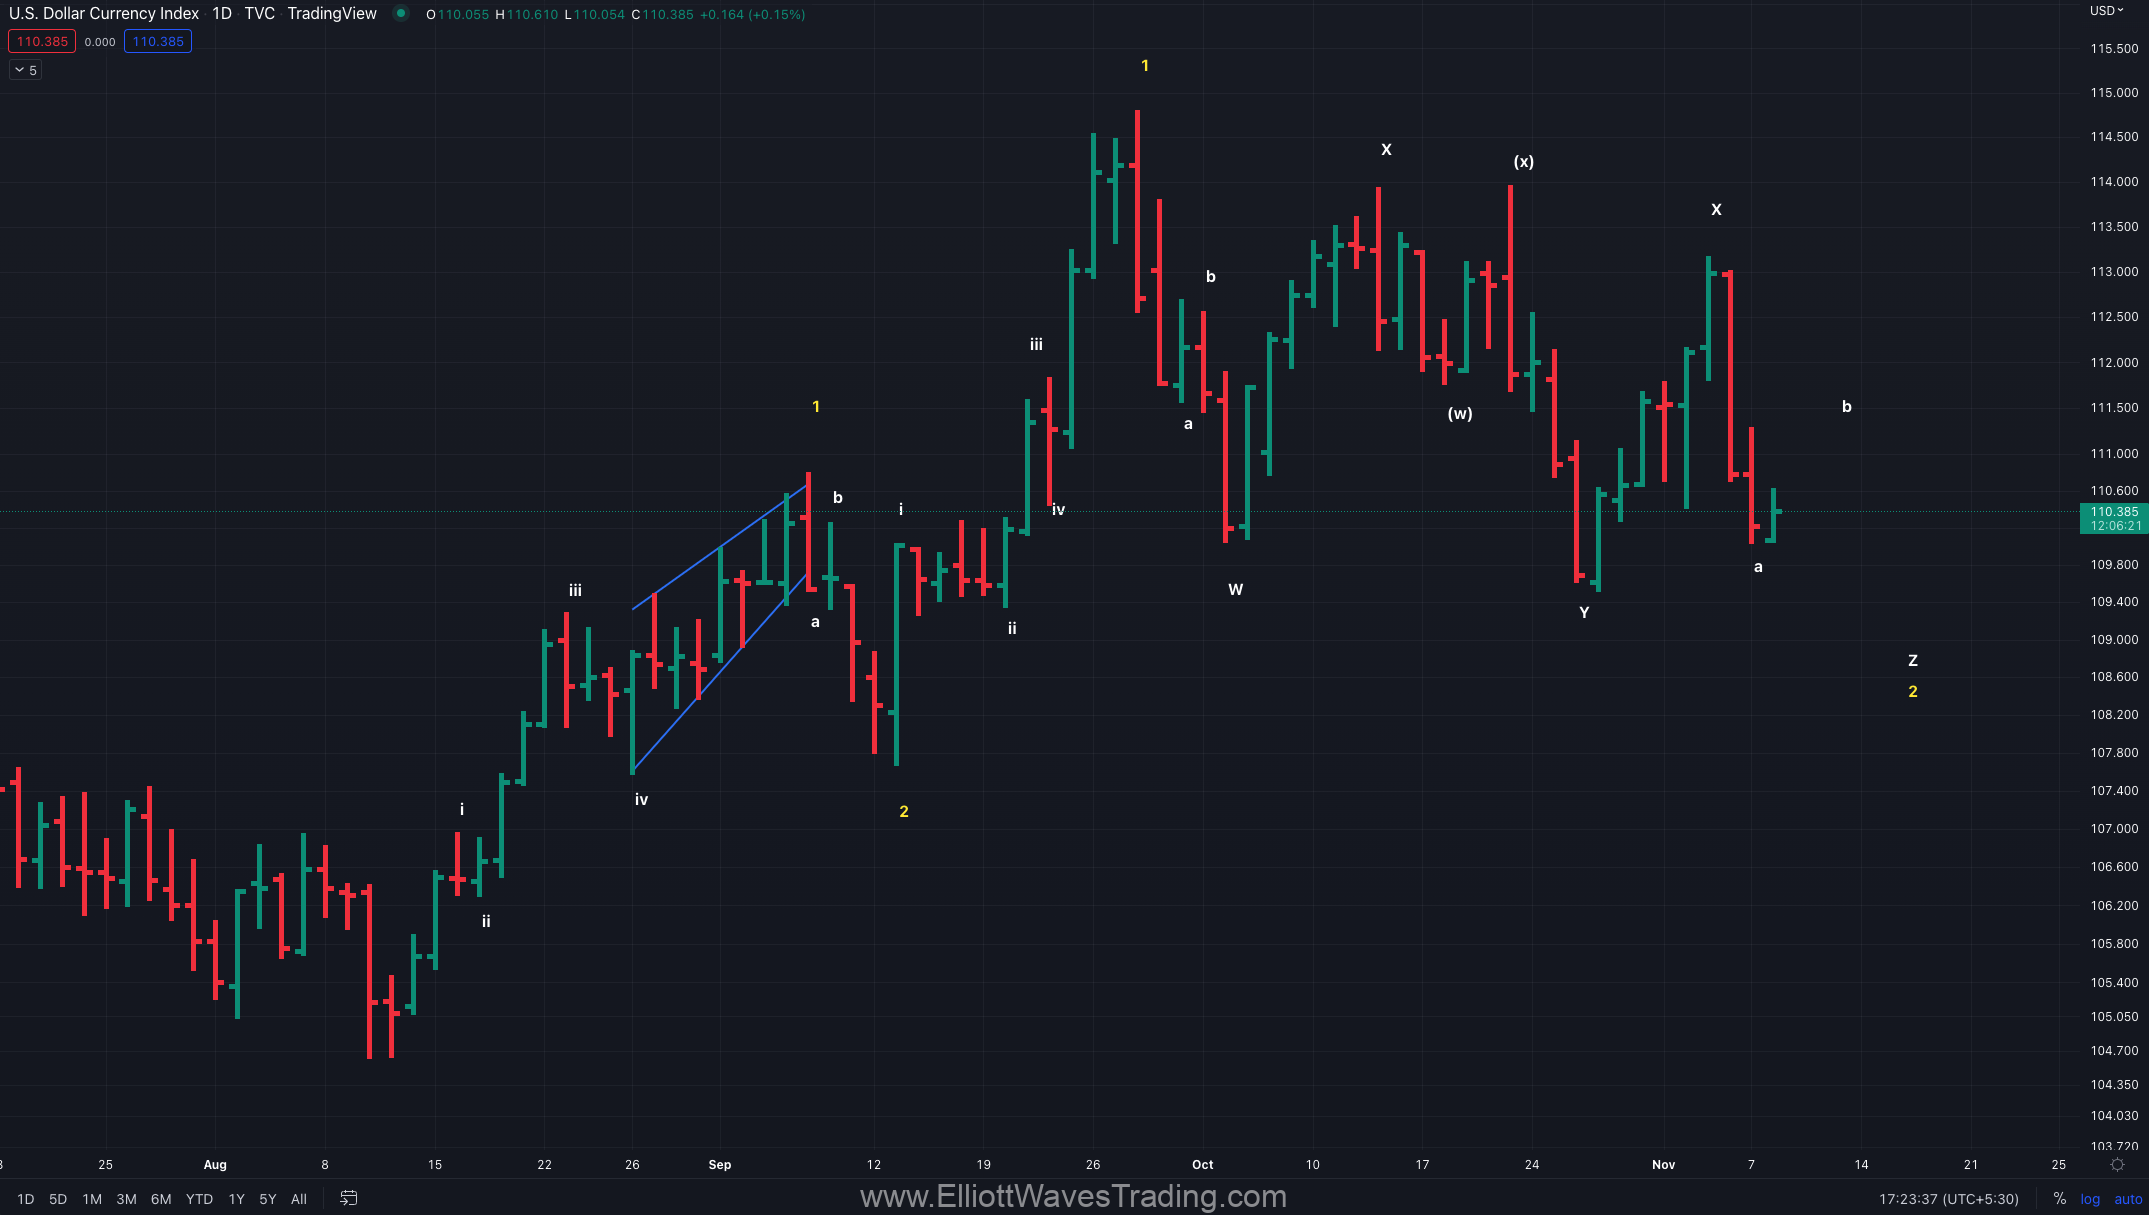Open chart settings gear icon
2149x1215 pixels.
coord(2117,1165)
